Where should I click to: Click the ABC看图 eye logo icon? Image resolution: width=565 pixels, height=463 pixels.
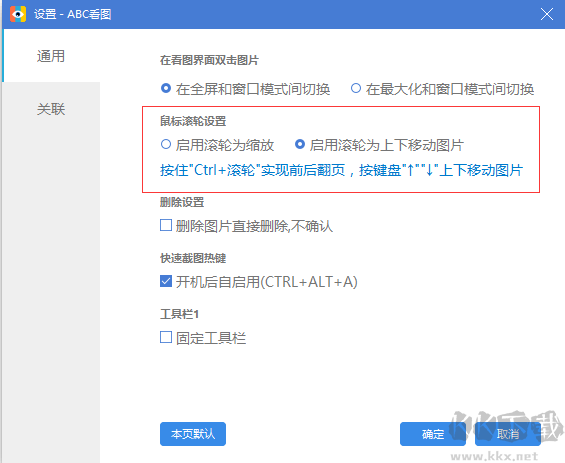point(18,14)
